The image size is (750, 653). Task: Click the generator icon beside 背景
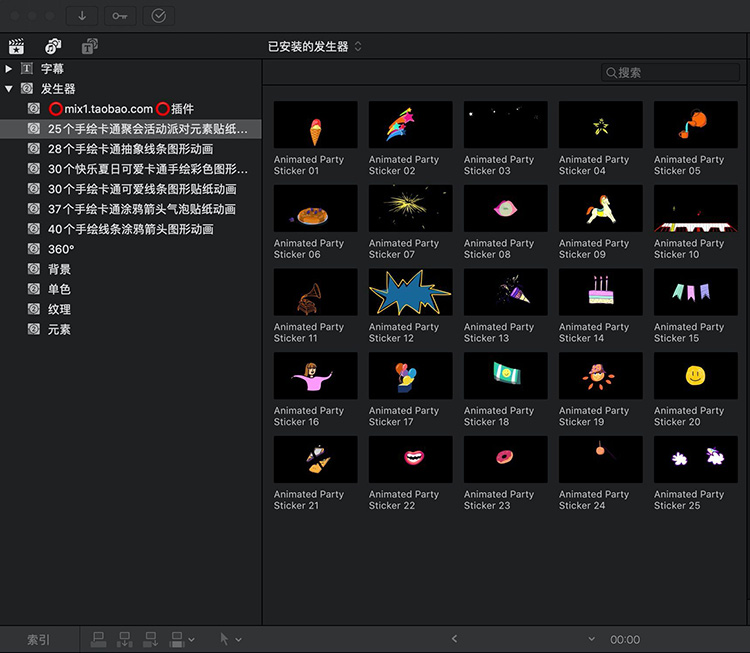tap(33, 269)
